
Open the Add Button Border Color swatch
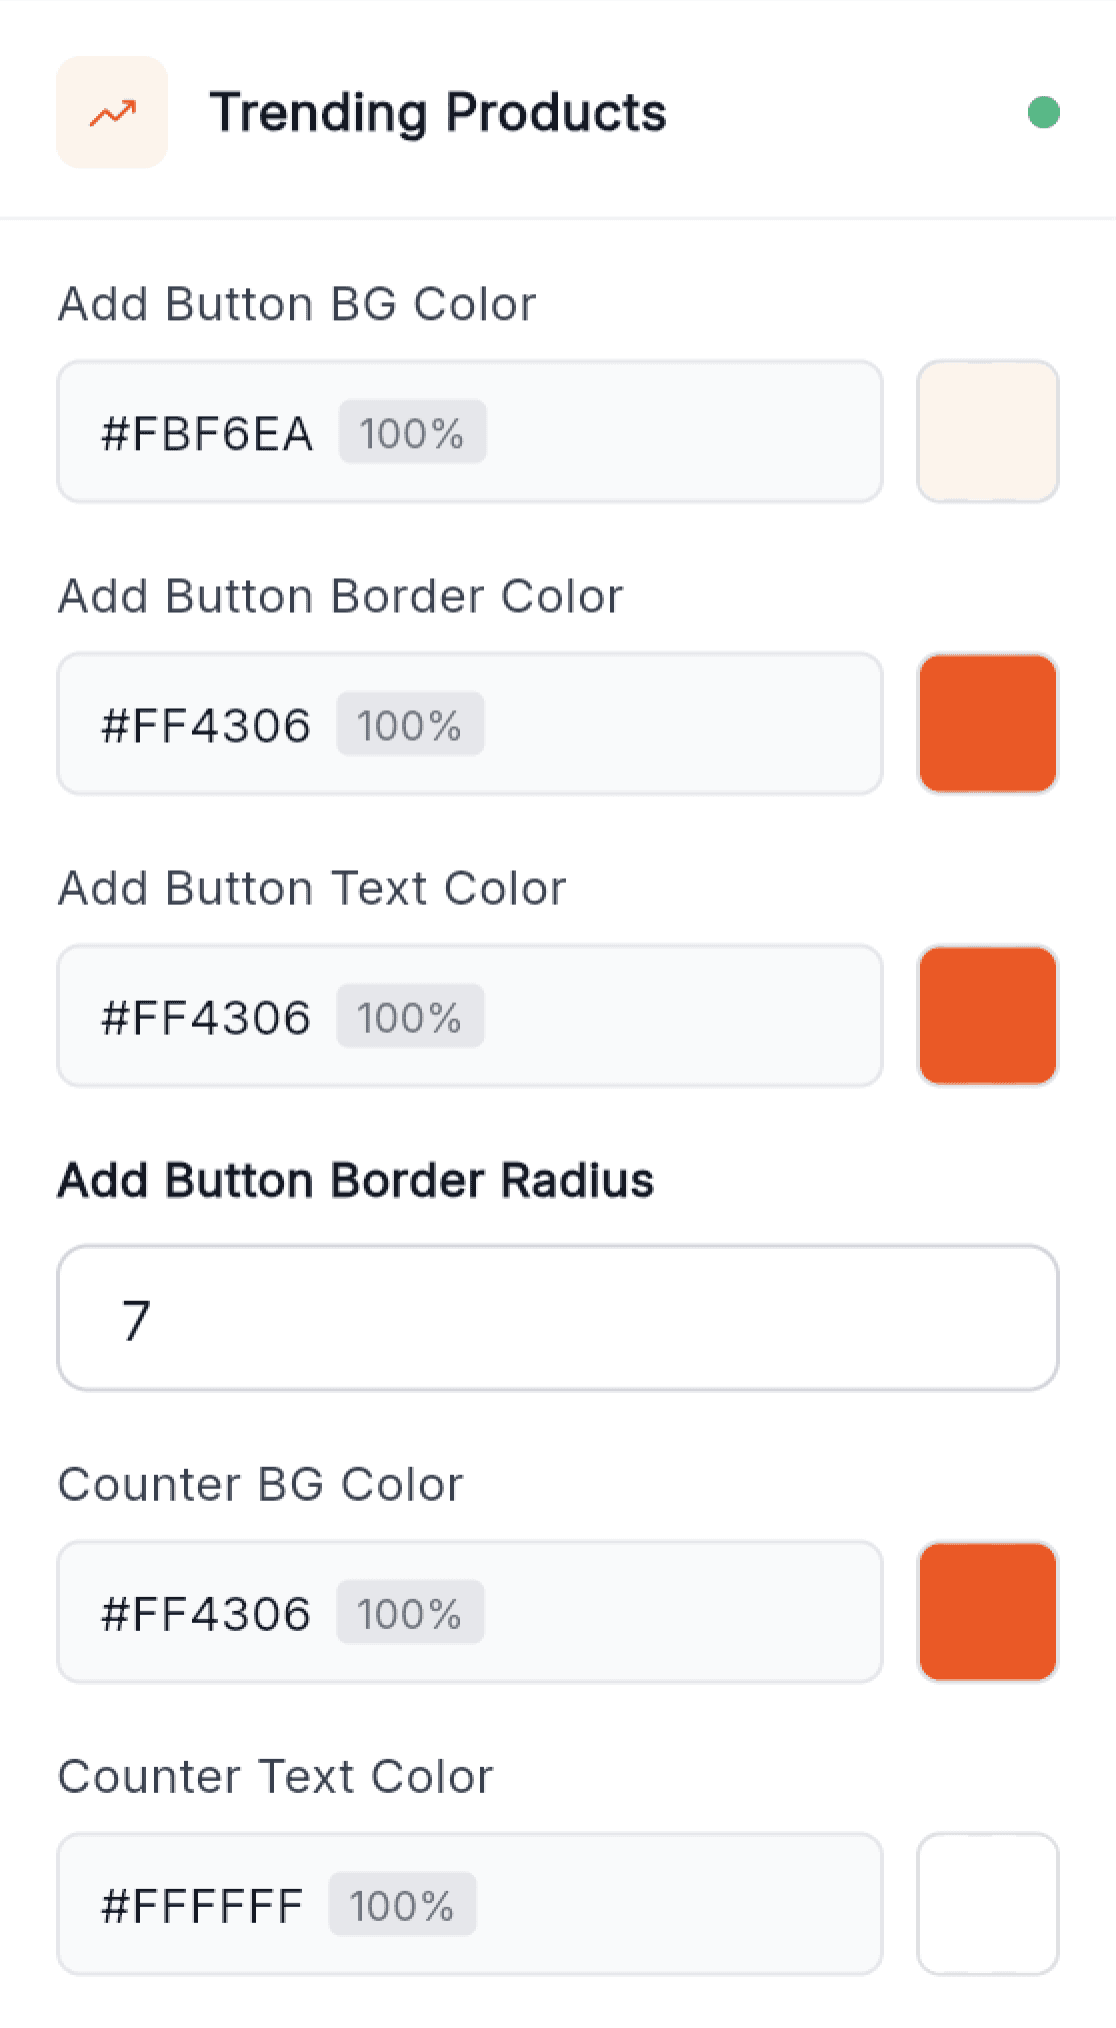click(987, 723)
